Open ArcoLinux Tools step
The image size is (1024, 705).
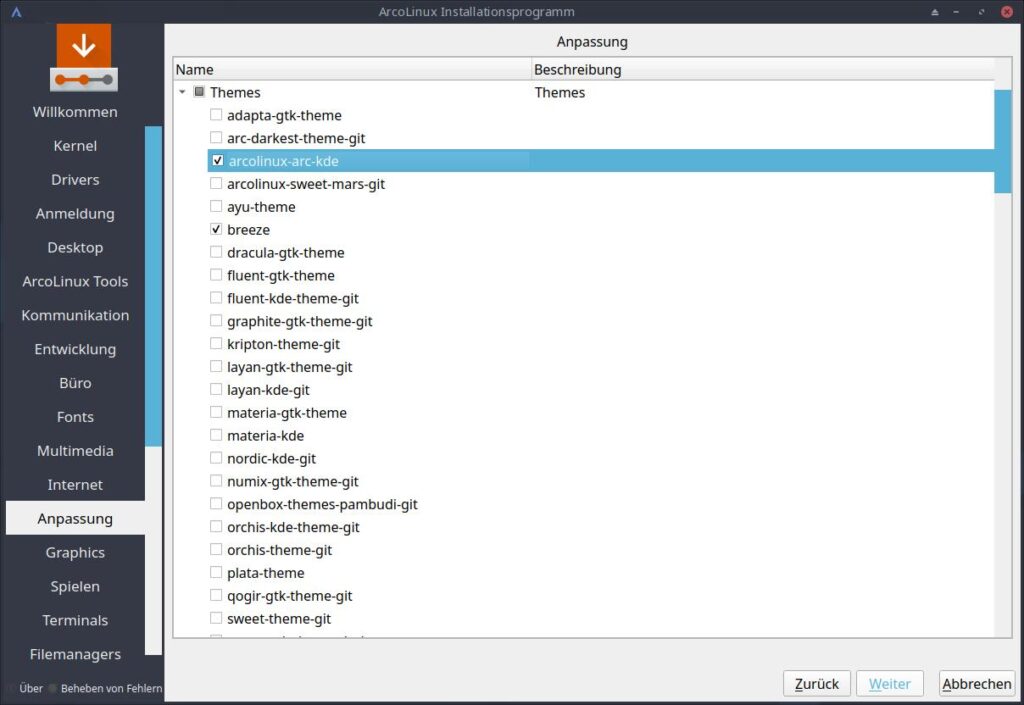(x=75, y=281)
